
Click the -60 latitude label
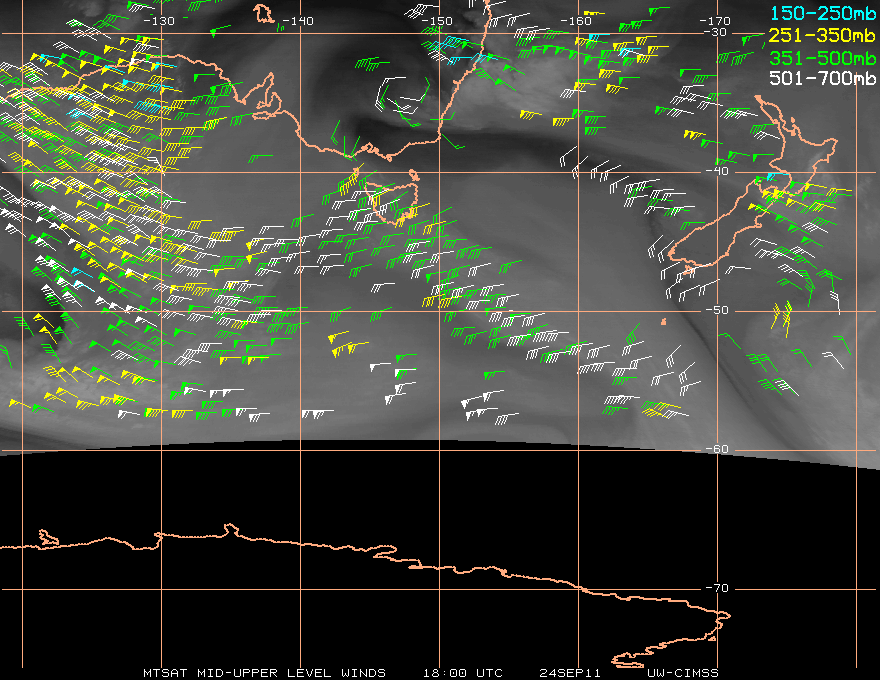coord(715,449)
